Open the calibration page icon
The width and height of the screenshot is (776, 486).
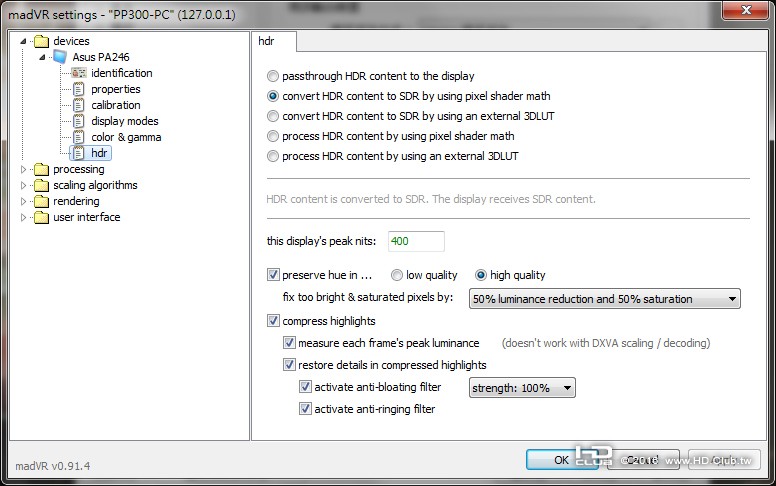click(79, 105)
